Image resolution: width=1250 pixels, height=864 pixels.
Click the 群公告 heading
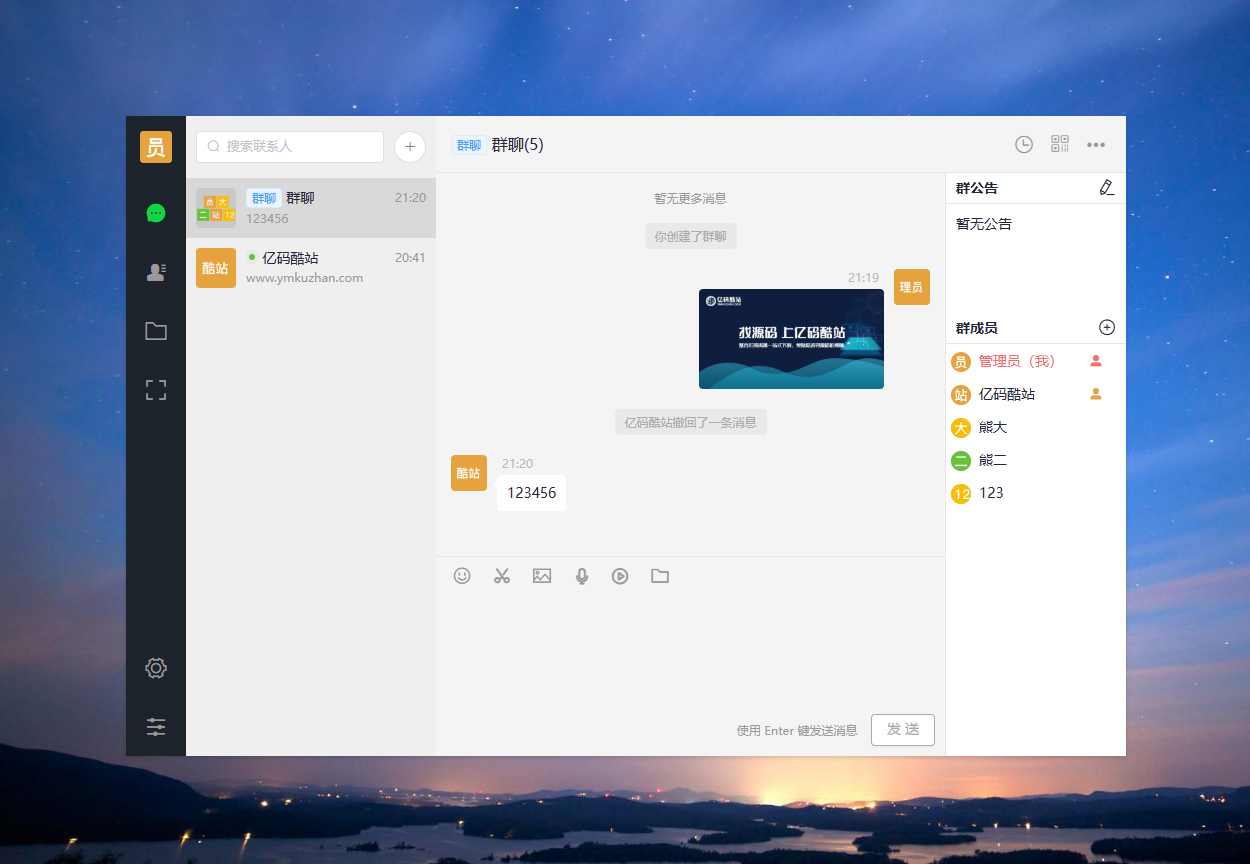(977, 188)
